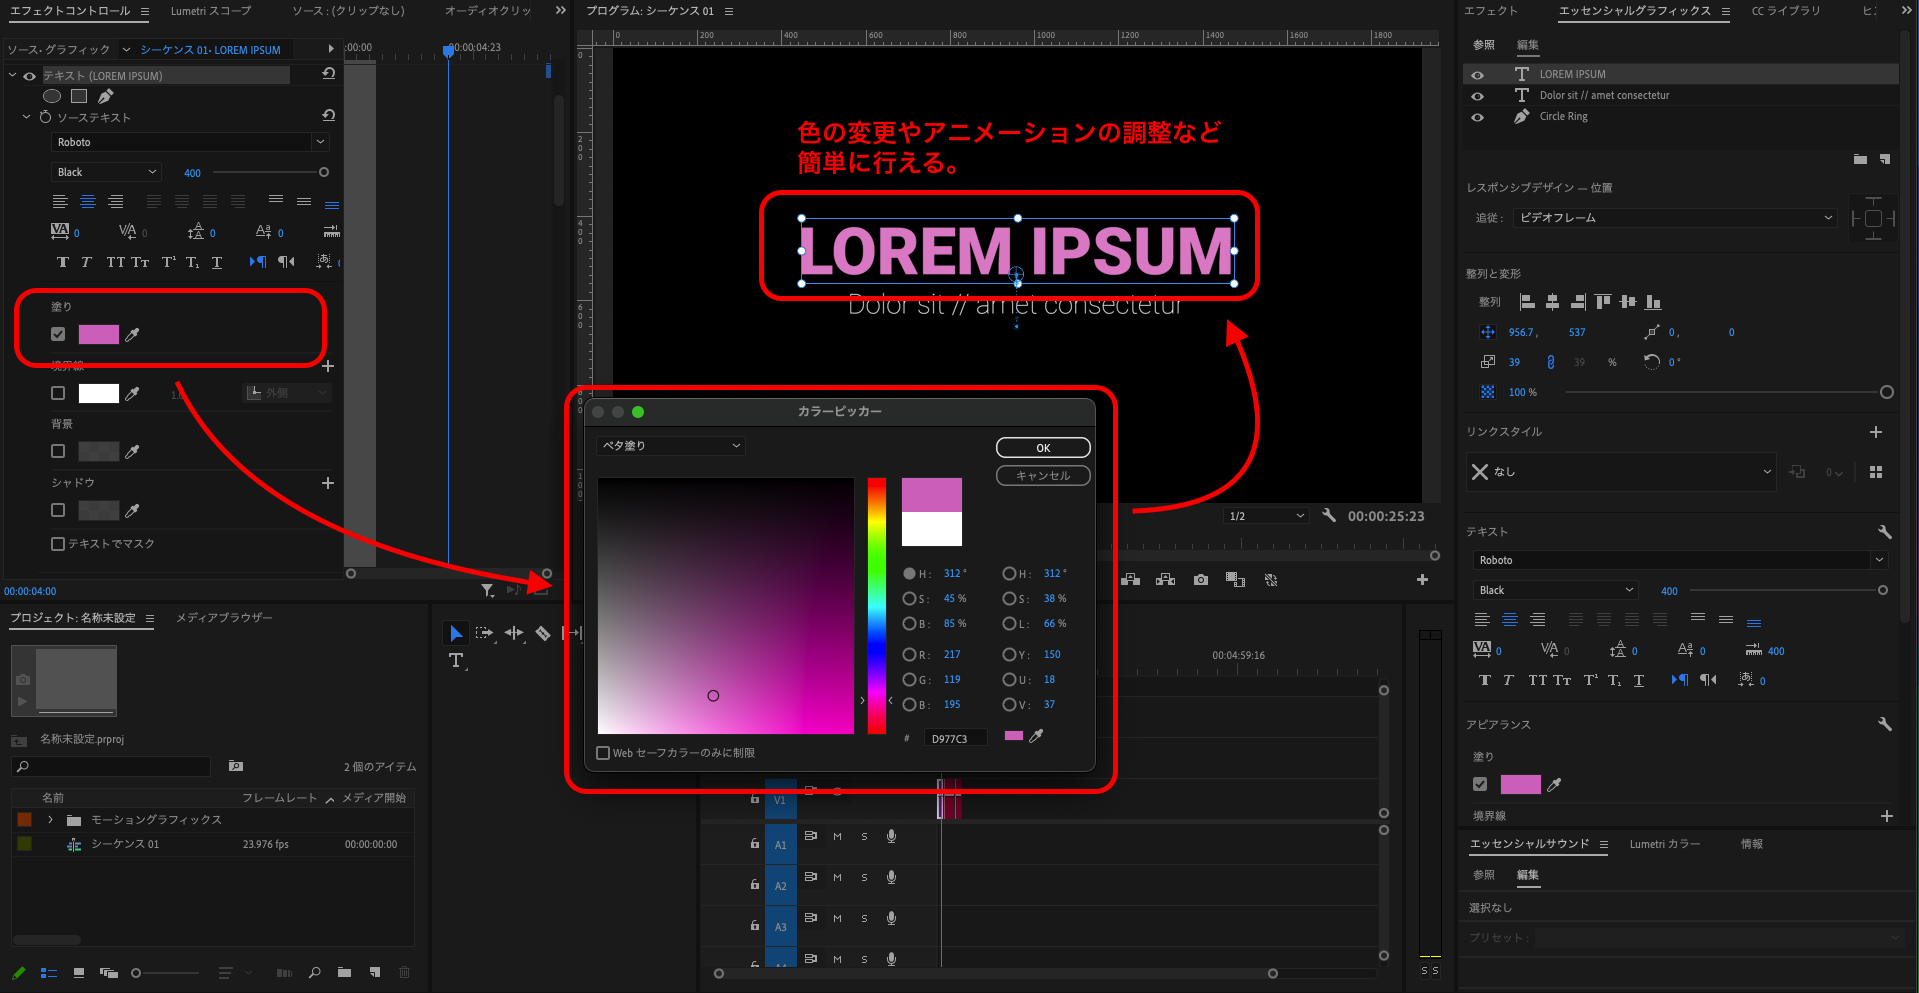Click the pen mask tool icon
Viewport: 1919px width, 993px height.
106,96
